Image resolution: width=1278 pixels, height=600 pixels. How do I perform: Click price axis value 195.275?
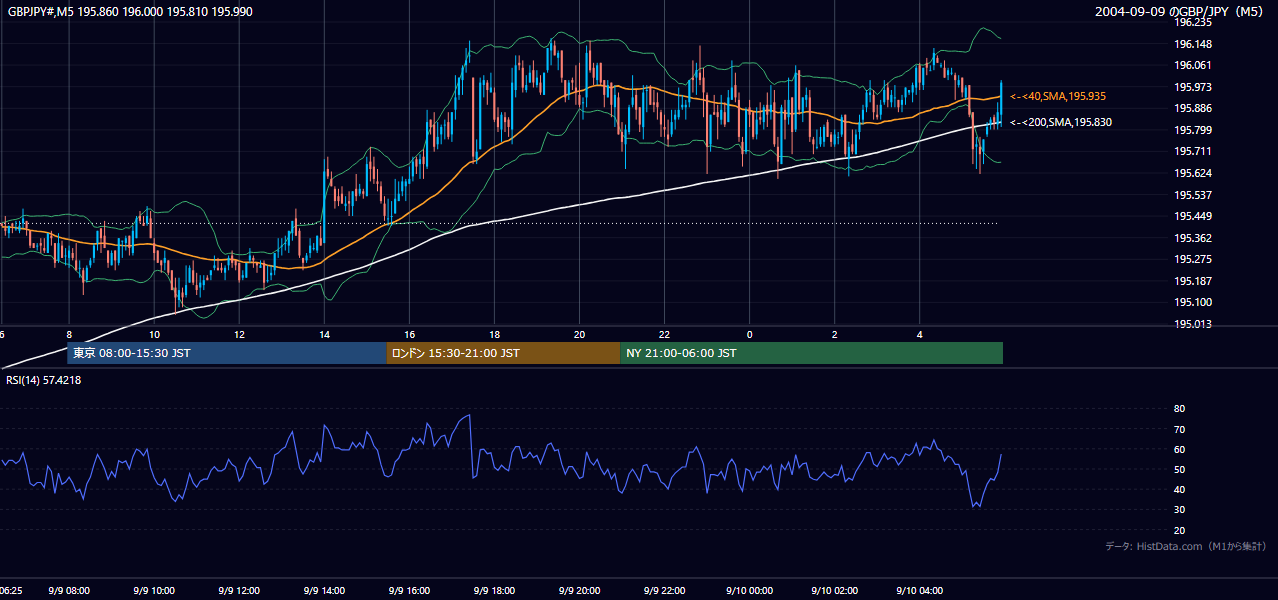1194,259
